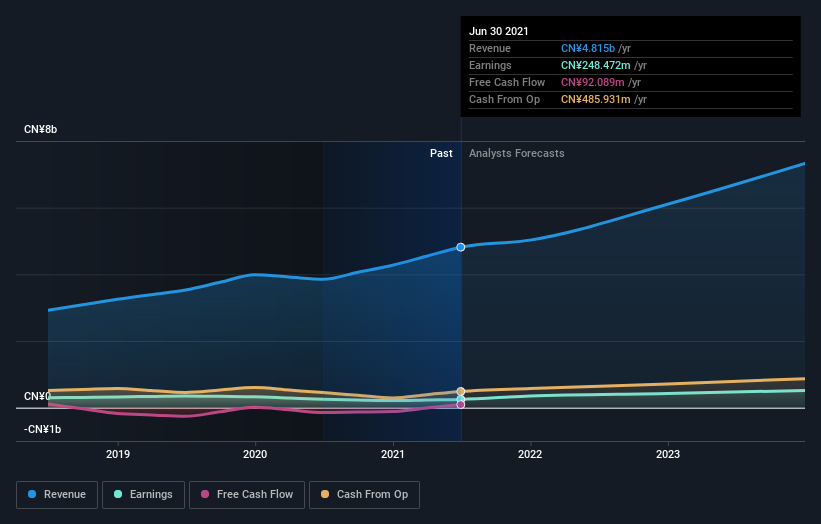This screenshot has width=821, height=524.
Task: Toggle the Earnings series legend button
Action: tap(143, 495)
